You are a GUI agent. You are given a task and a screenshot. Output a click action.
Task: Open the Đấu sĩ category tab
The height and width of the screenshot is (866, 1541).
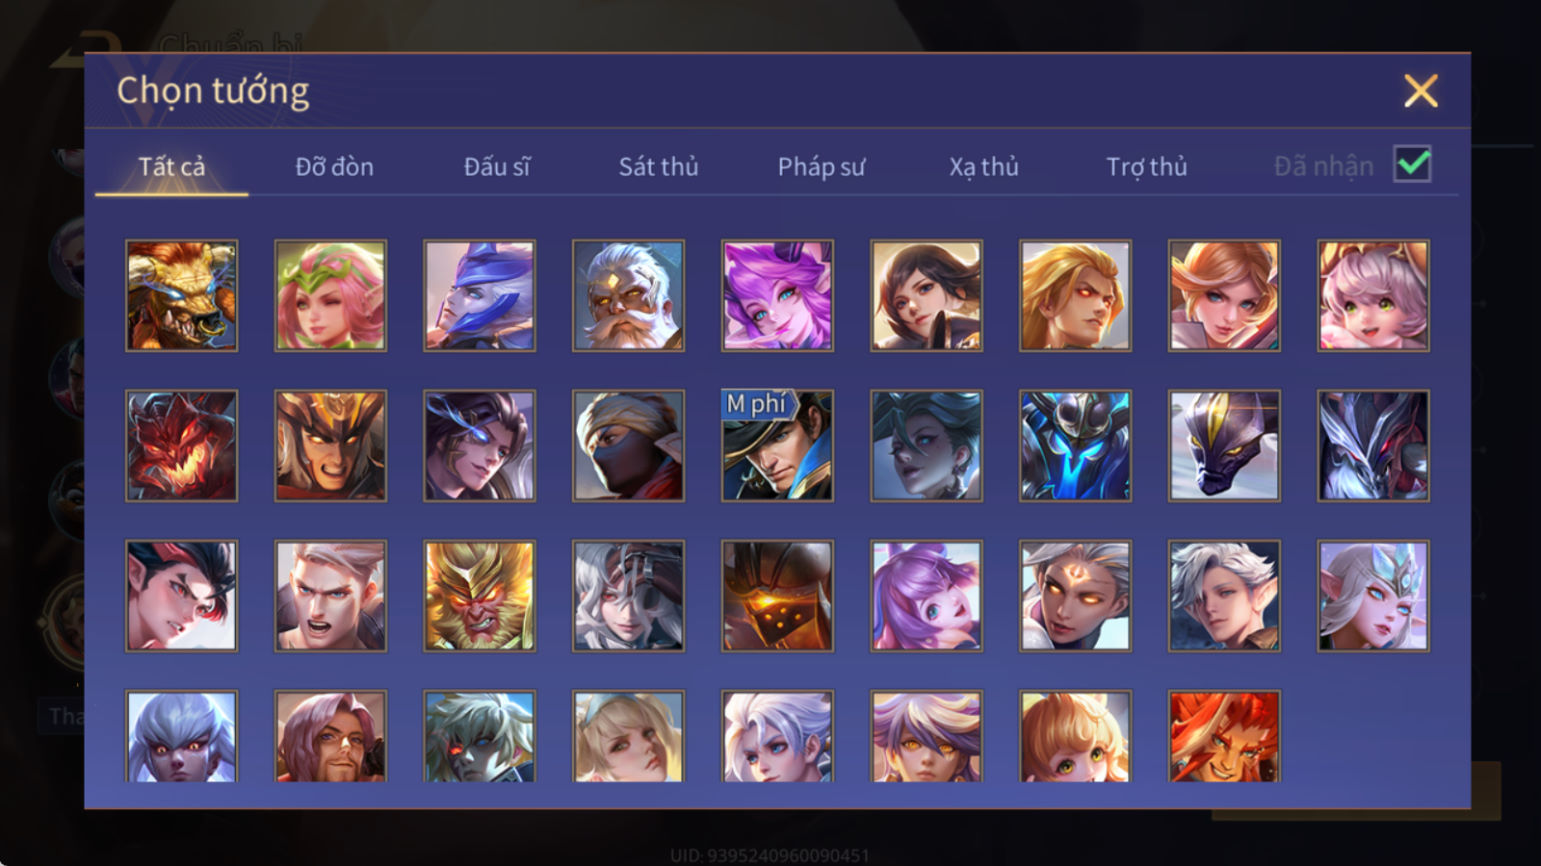(x=497, y=167)
